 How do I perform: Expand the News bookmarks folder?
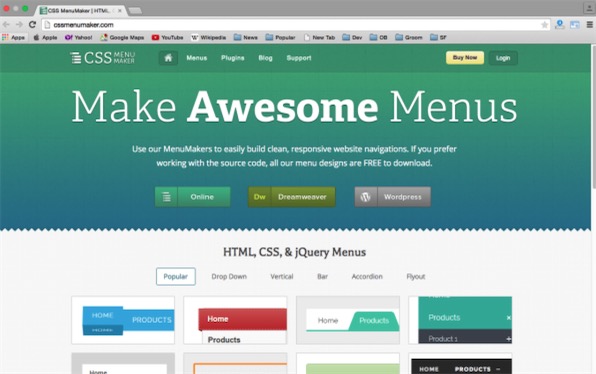pyautogui.click(x=246, y=37)
